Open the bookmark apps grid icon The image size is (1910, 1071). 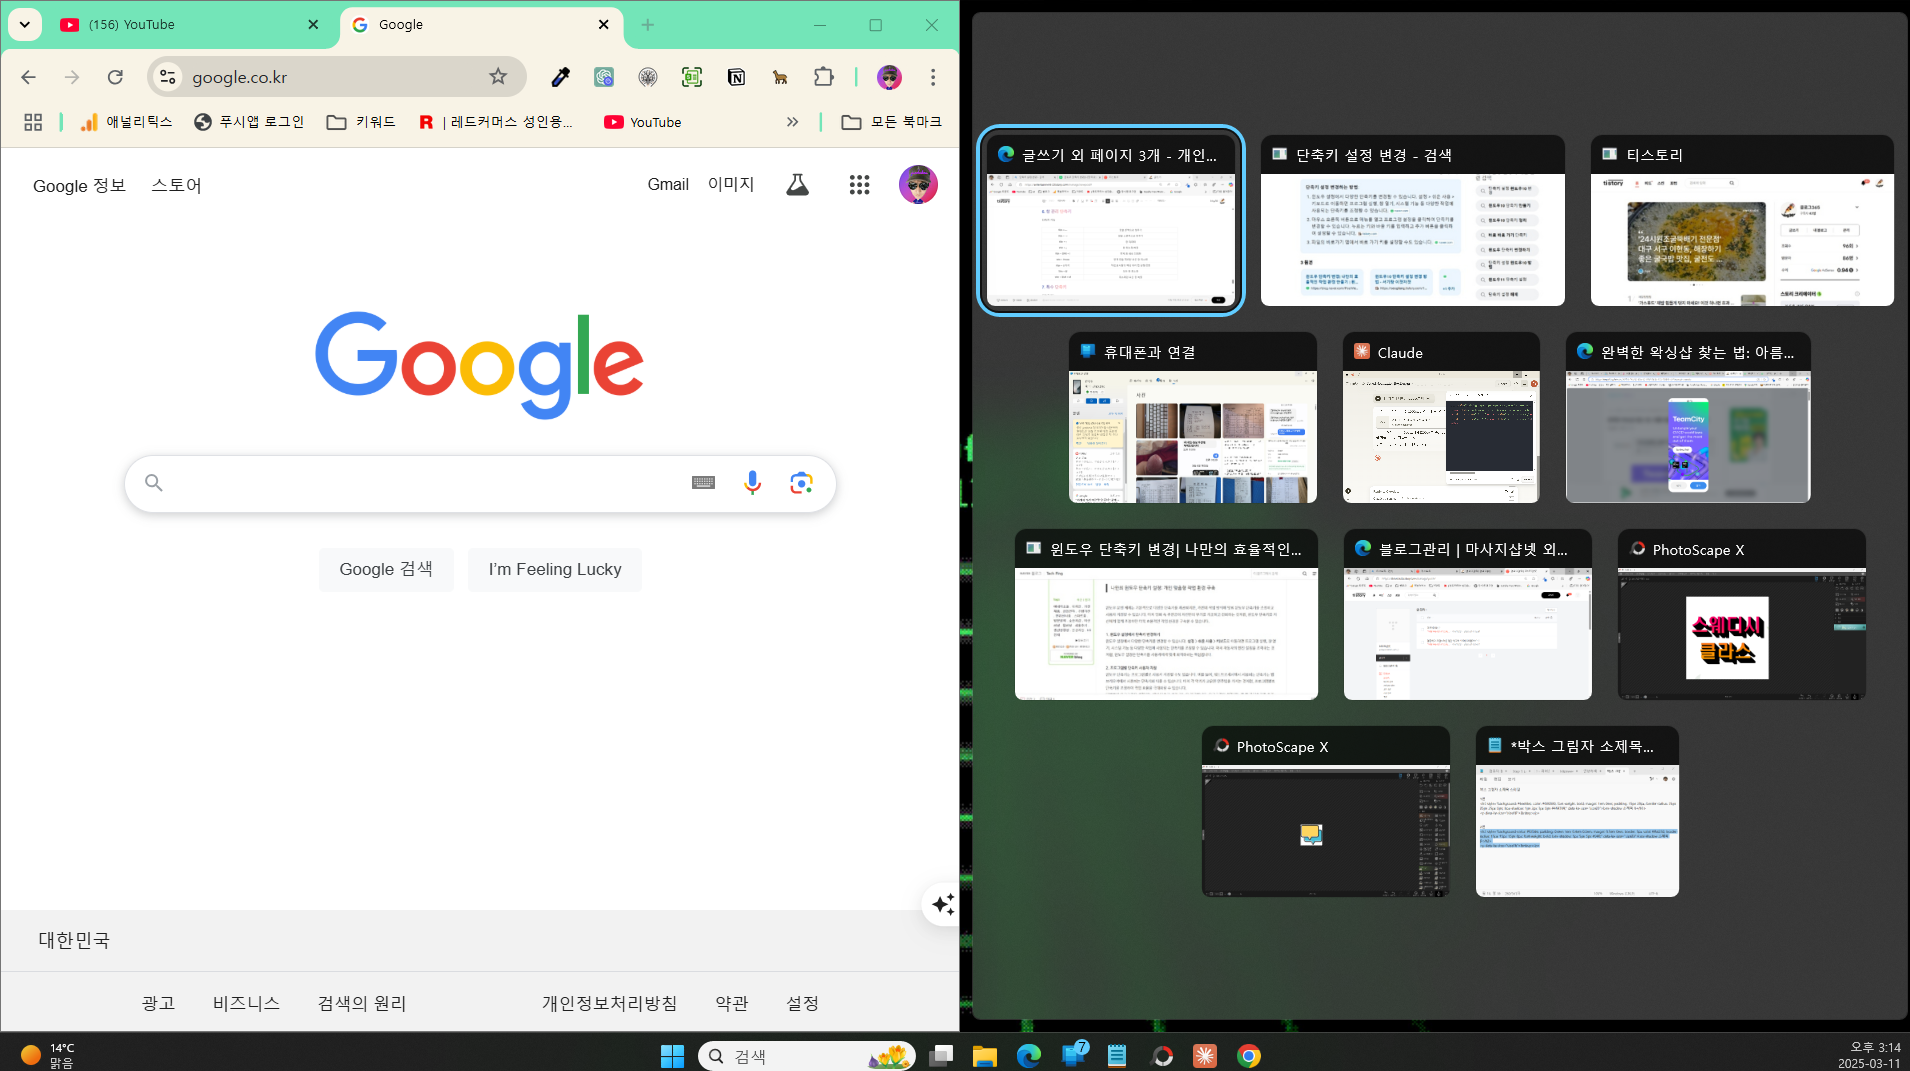(33, 122)
